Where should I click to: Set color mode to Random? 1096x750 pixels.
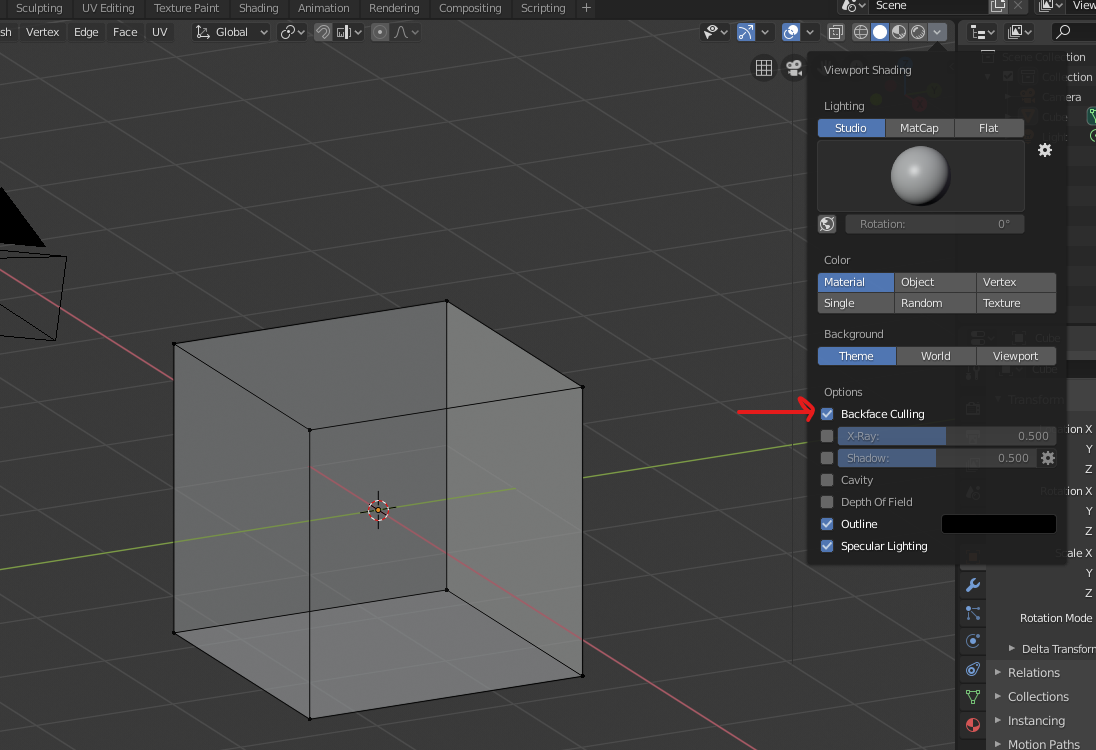click(935, 303)
